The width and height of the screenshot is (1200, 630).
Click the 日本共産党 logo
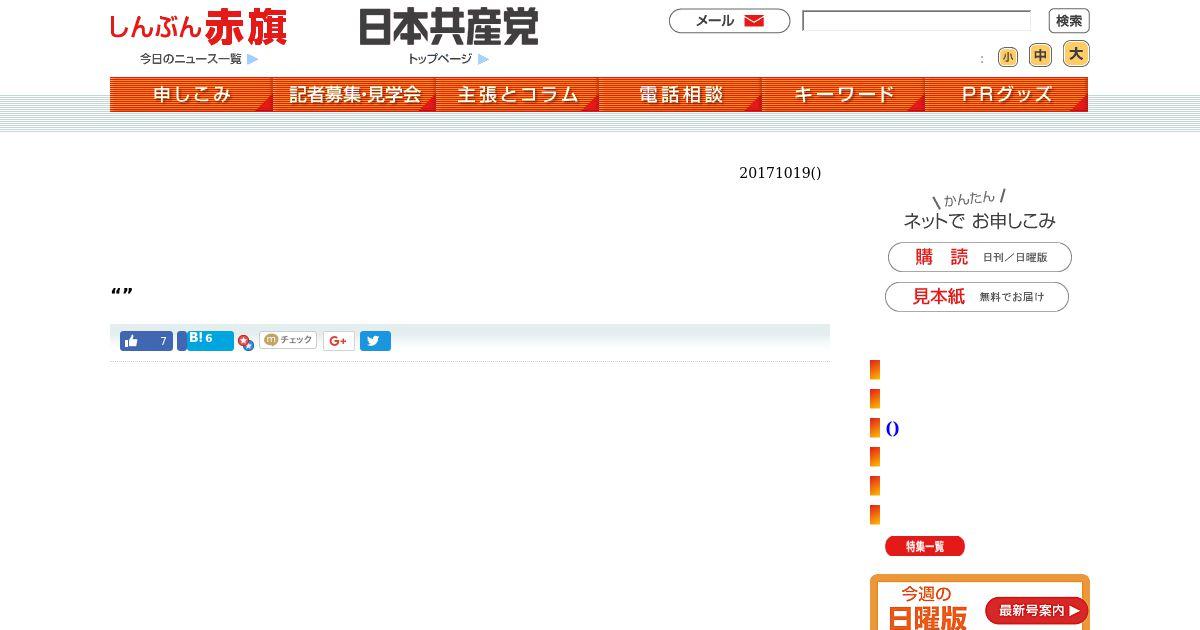click(x=449, y=27)
